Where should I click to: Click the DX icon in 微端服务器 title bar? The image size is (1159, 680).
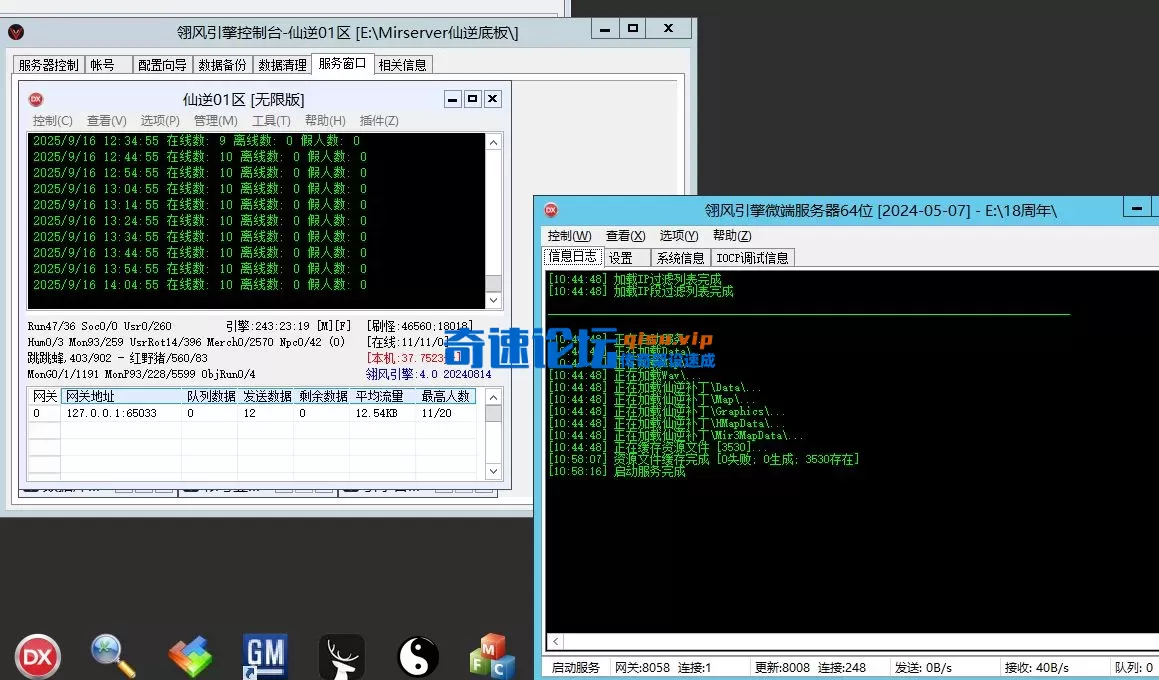550,210
